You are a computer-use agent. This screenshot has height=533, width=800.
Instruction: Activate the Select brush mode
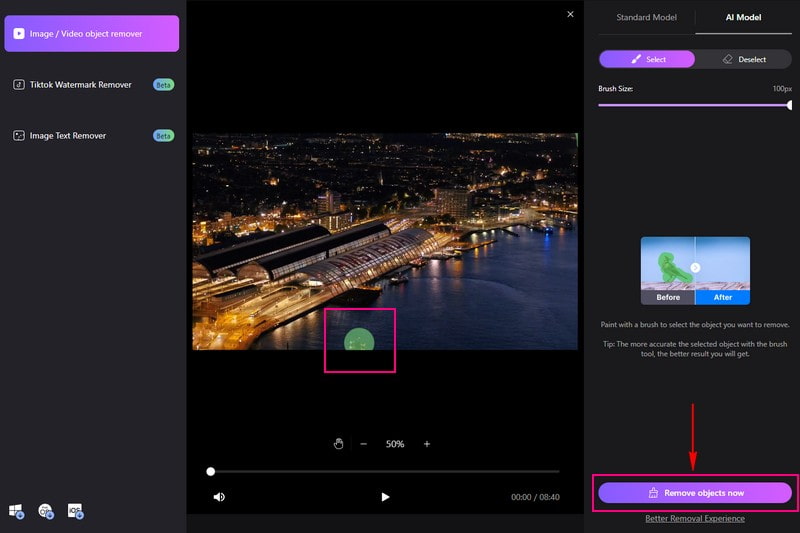(647, 59)
